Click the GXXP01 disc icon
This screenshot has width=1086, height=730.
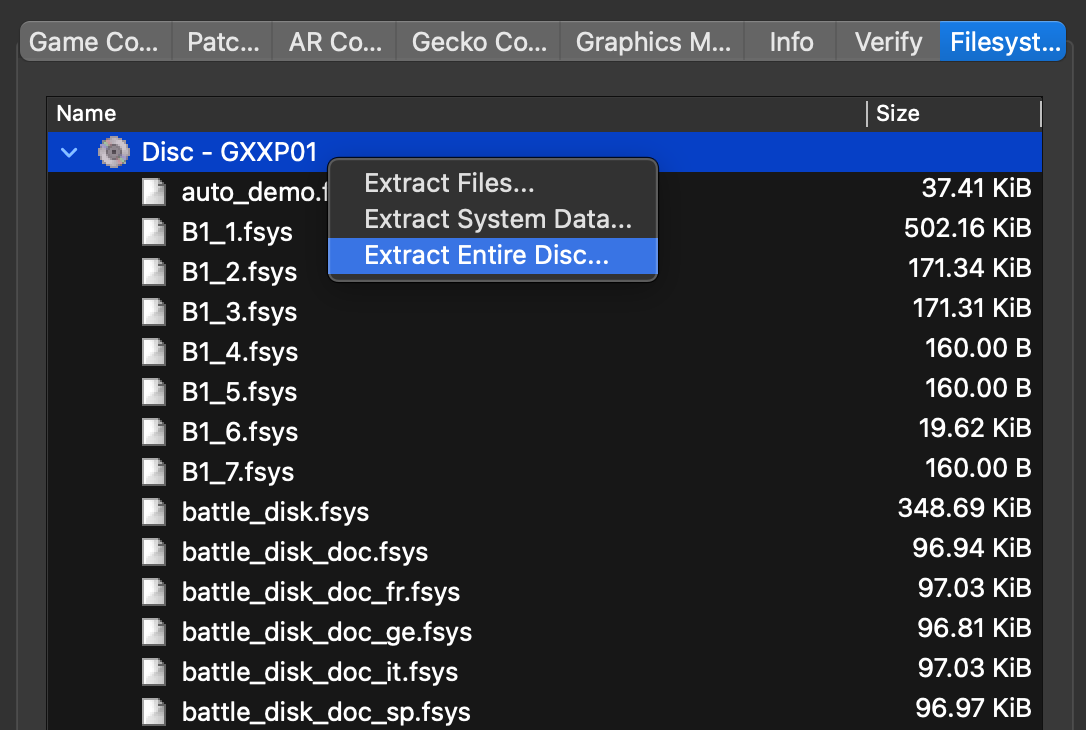point(114,152)
